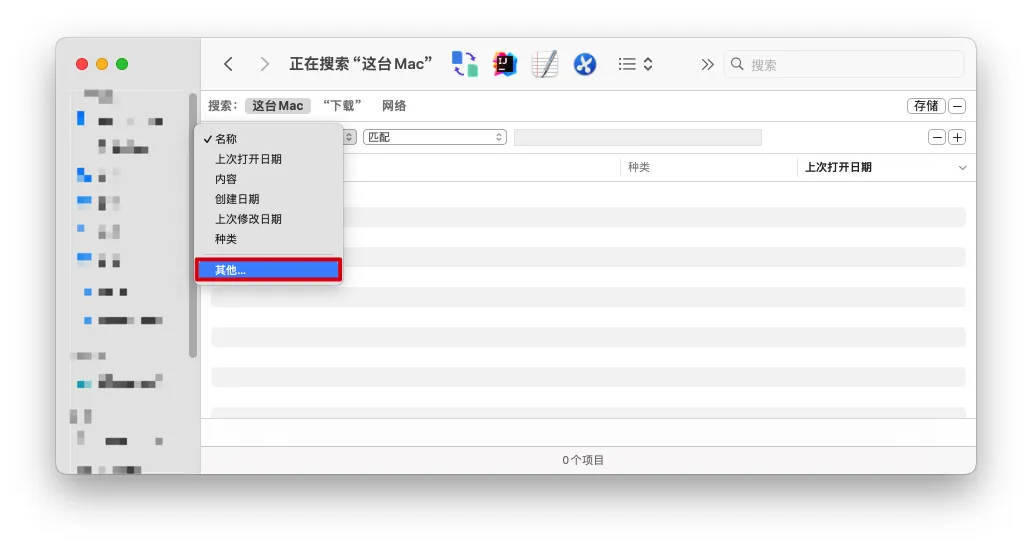Choose 创建日期 from the attribute menu
Viewport: 1032px width, 548px height.
[237, 199]
